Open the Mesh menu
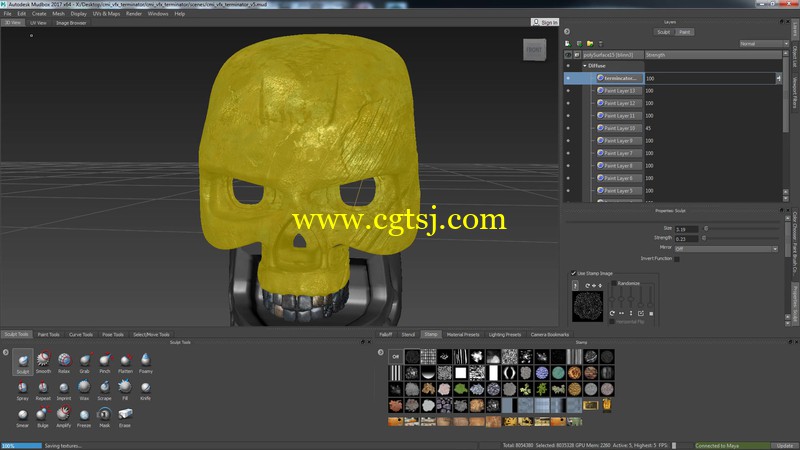 pos(58,14)
